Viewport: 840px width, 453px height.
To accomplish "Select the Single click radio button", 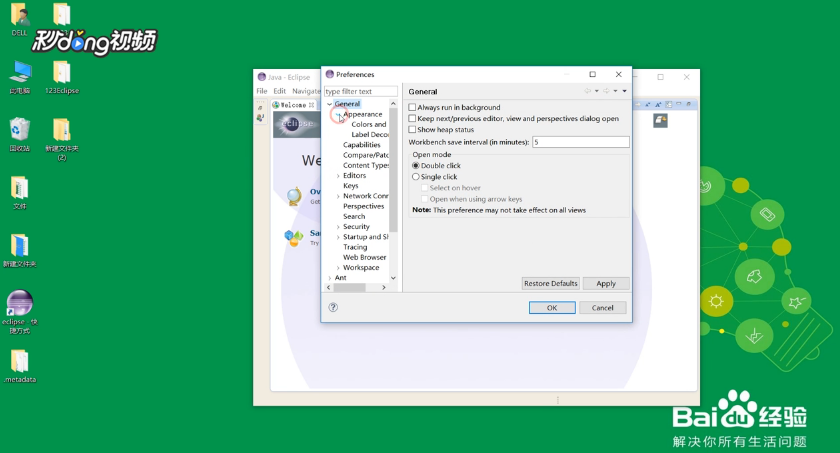I will (x=416, y=177).
